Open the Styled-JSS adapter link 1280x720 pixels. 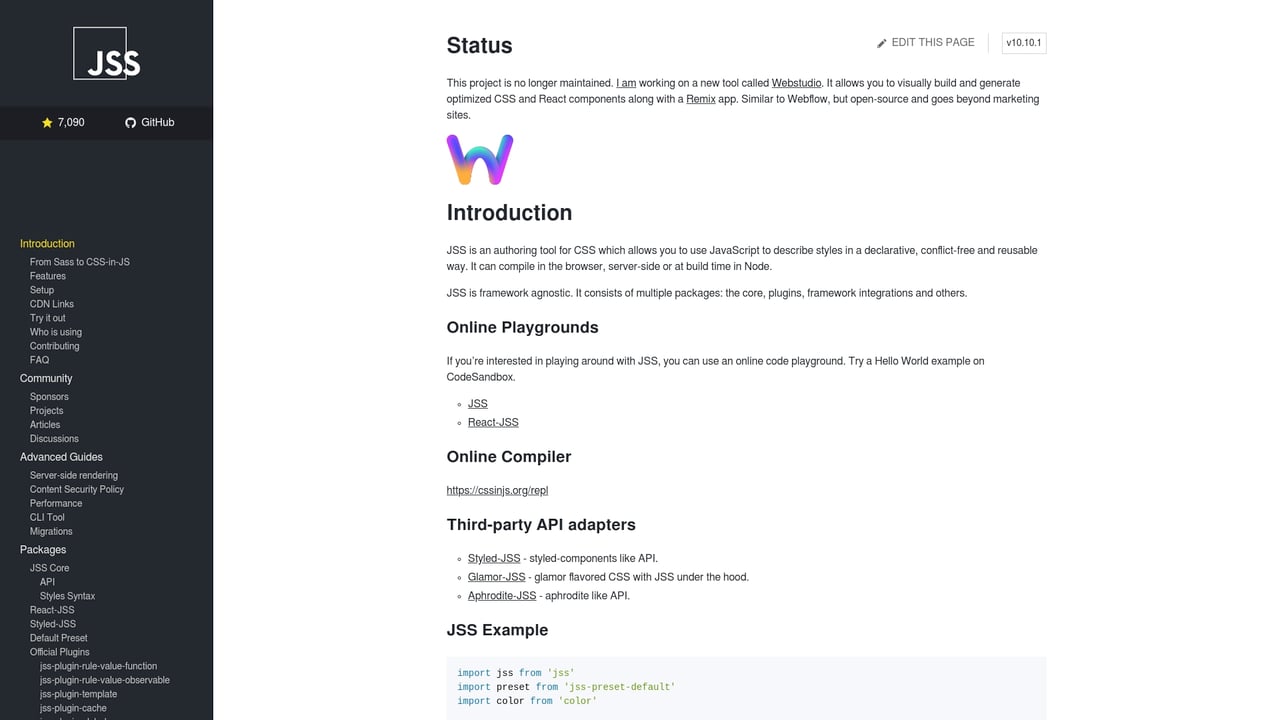click(x=493, y=558)
